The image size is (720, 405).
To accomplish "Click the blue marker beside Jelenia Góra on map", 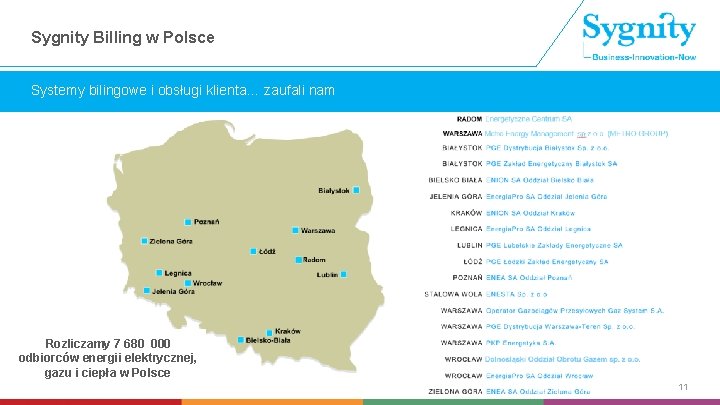I will (146, 291).
